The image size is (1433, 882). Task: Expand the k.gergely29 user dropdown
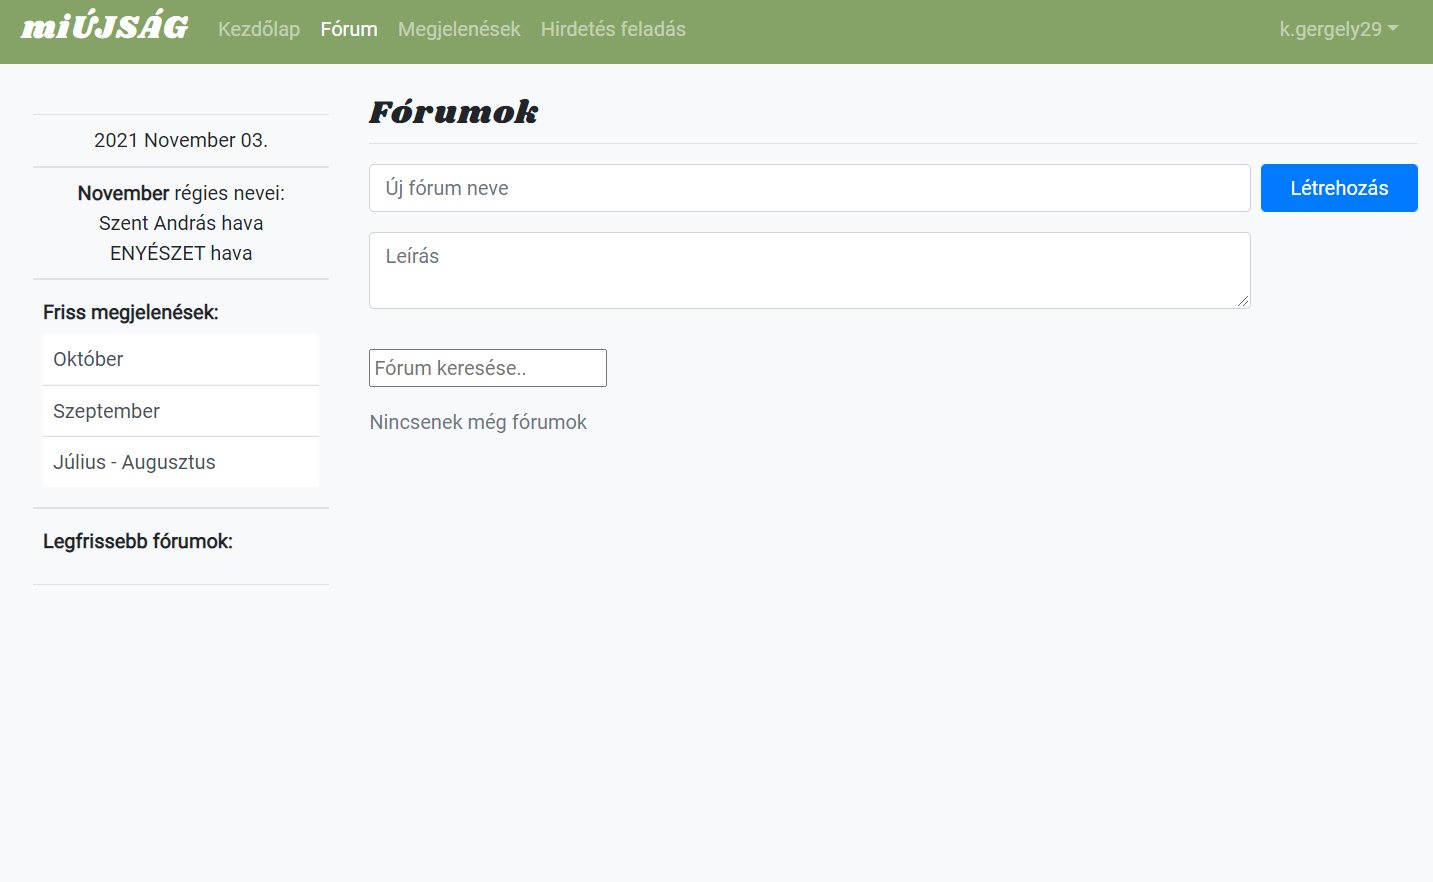click(1339, 29)
